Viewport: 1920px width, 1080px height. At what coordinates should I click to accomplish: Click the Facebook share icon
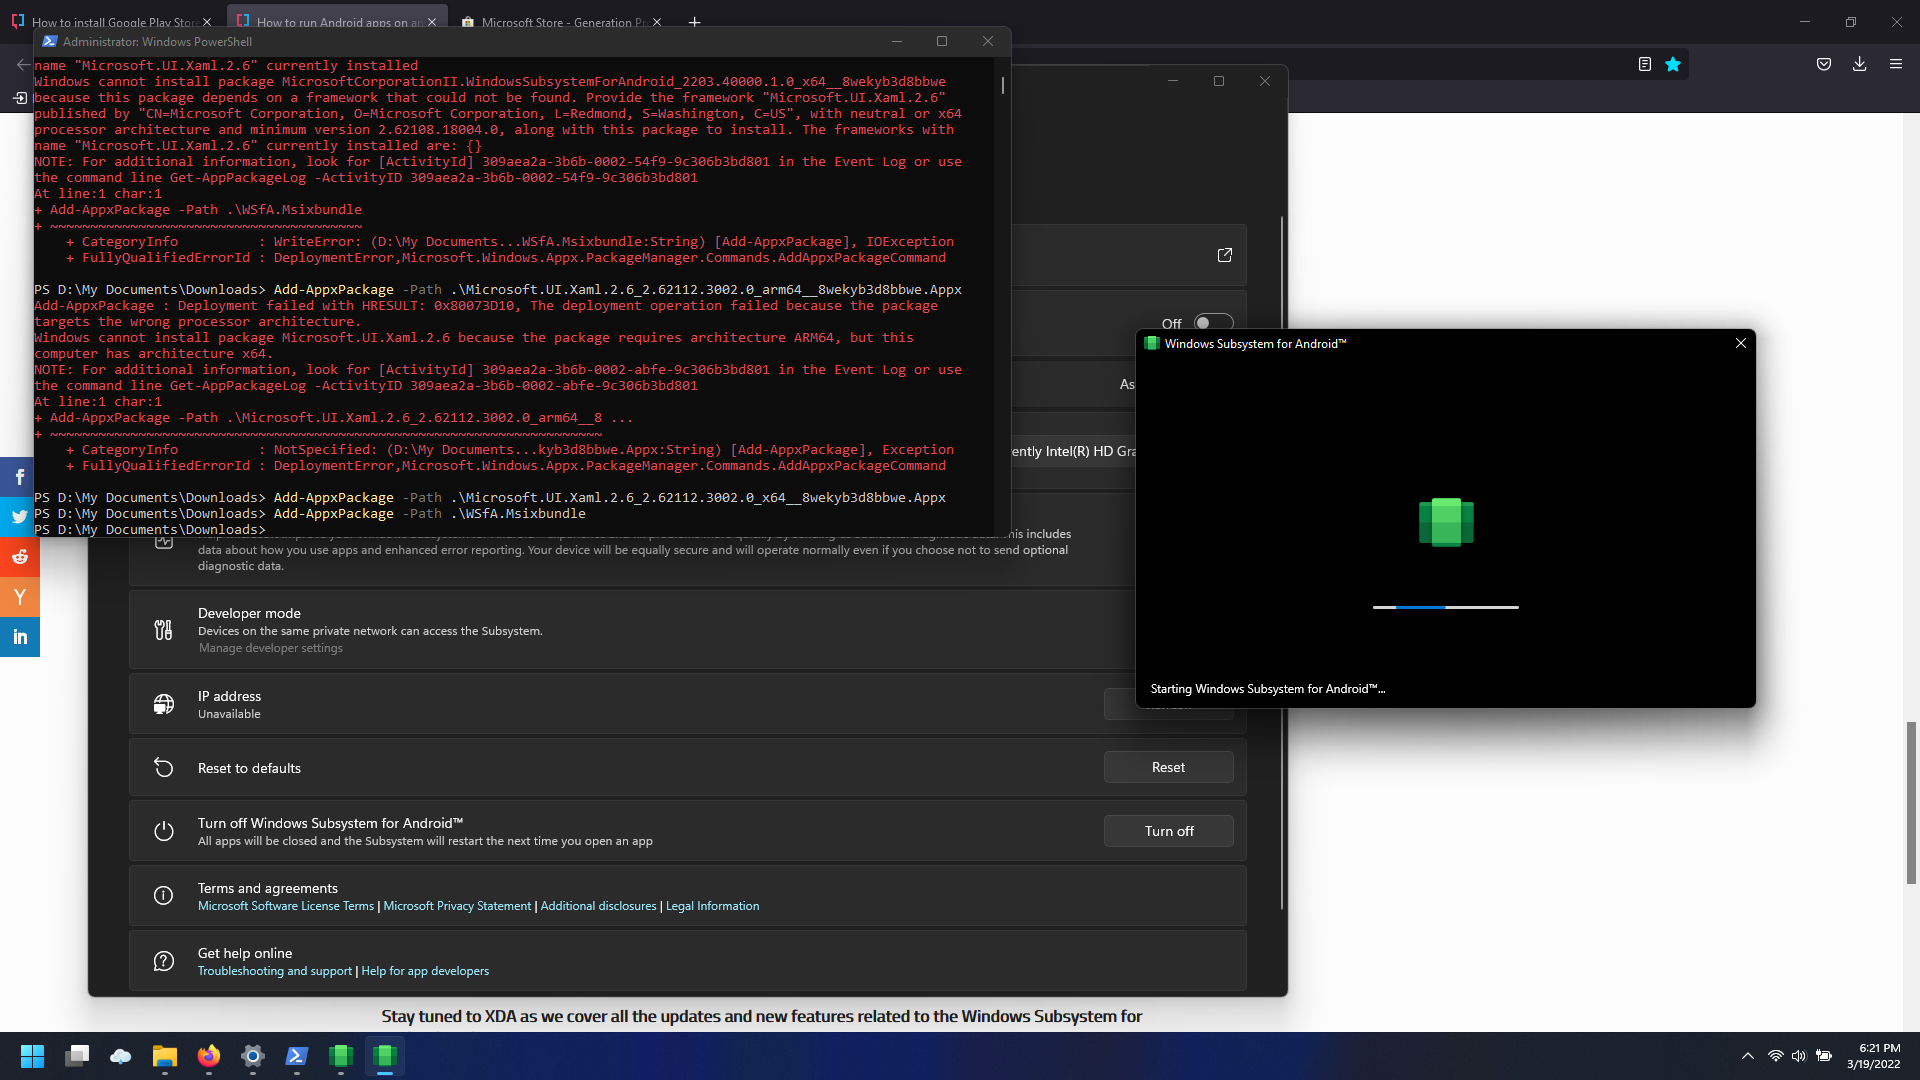19,477
